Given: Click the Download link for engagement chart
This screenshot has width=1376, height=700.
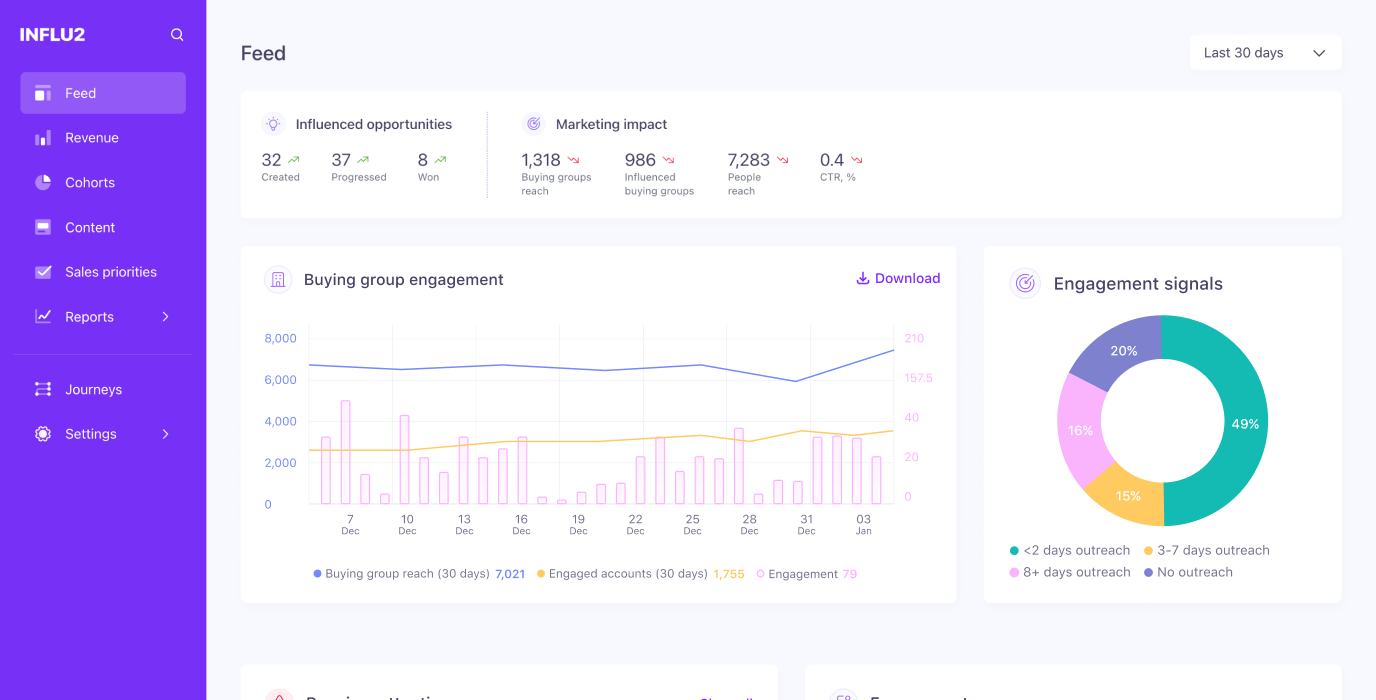Looking at the screenshot, I should [897, 278].
